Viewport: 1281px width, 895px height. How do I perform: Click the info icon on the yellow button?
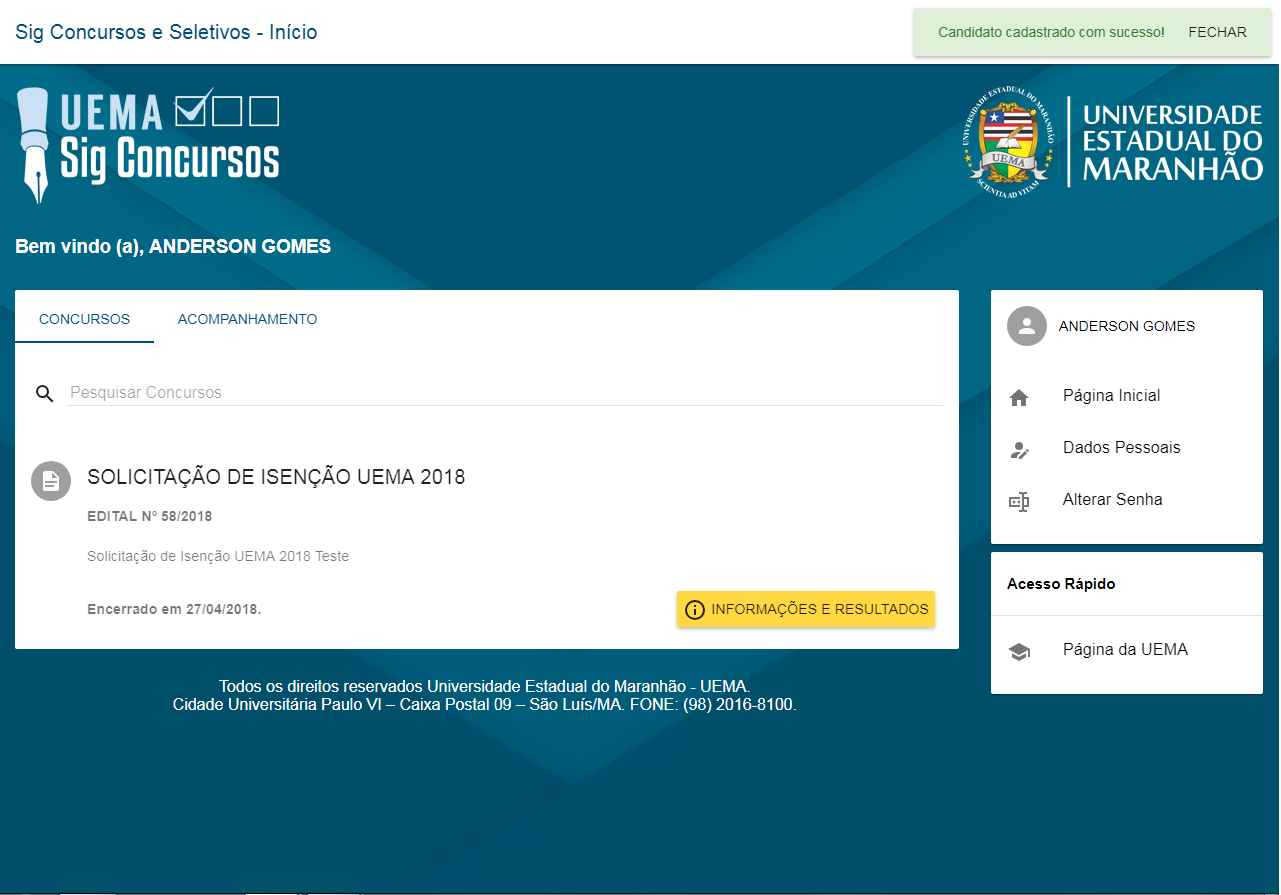(695, 610)
